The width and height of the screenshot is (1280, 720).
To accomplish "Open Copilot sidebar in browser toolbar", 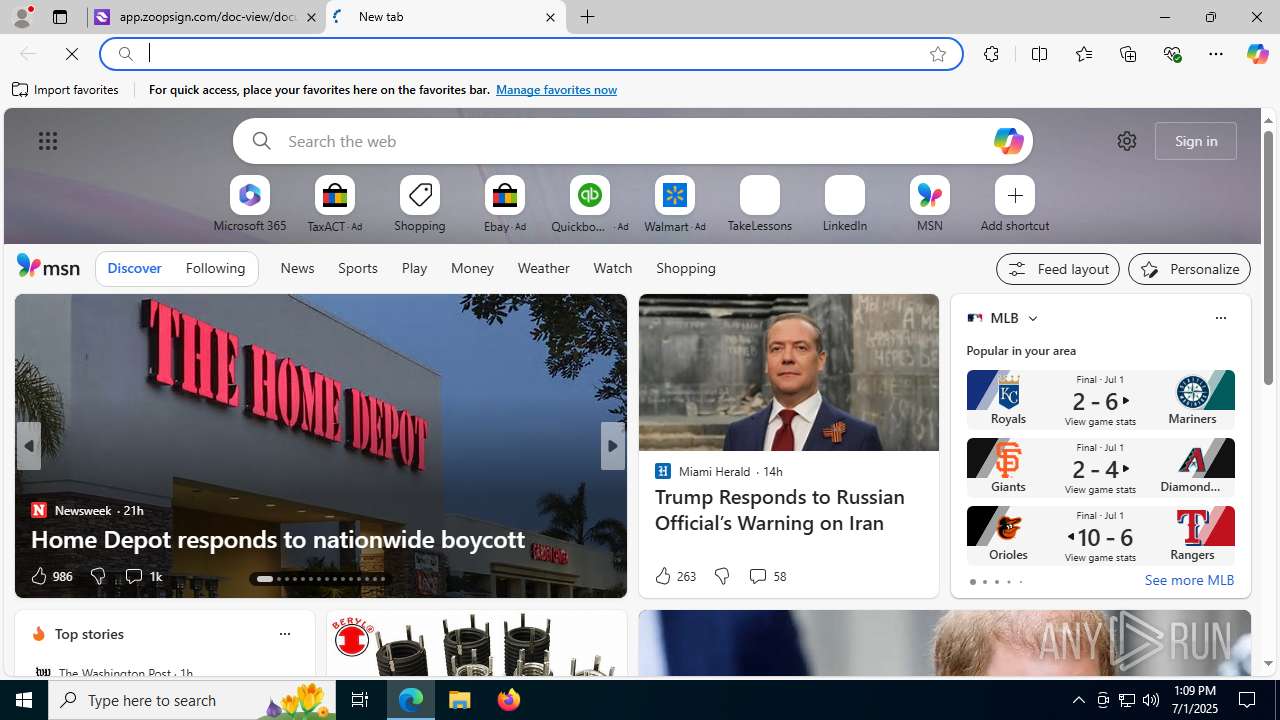I will 1257,54.
